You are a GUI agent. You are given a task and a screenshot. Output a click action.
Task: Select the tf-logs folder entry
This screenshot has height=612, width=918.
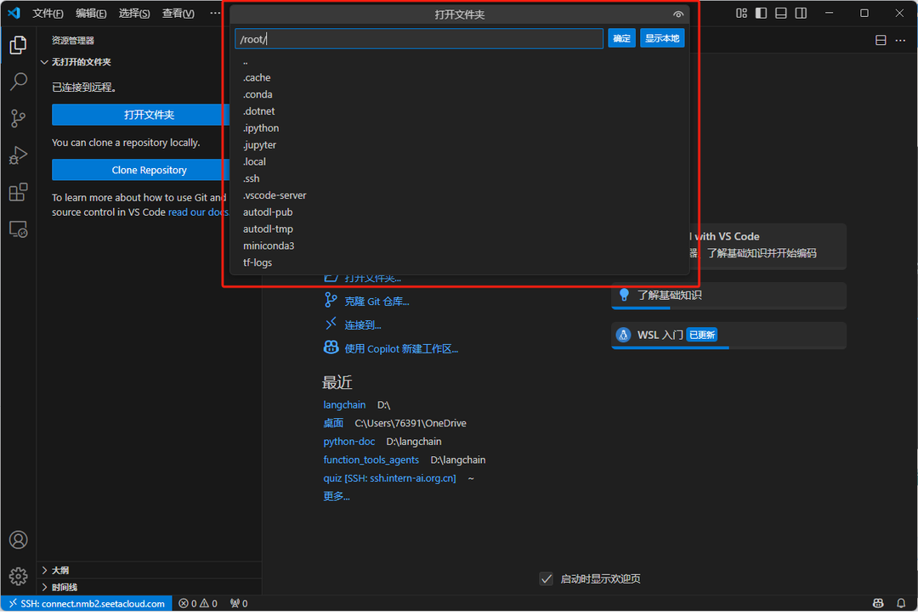coord(459,262)
